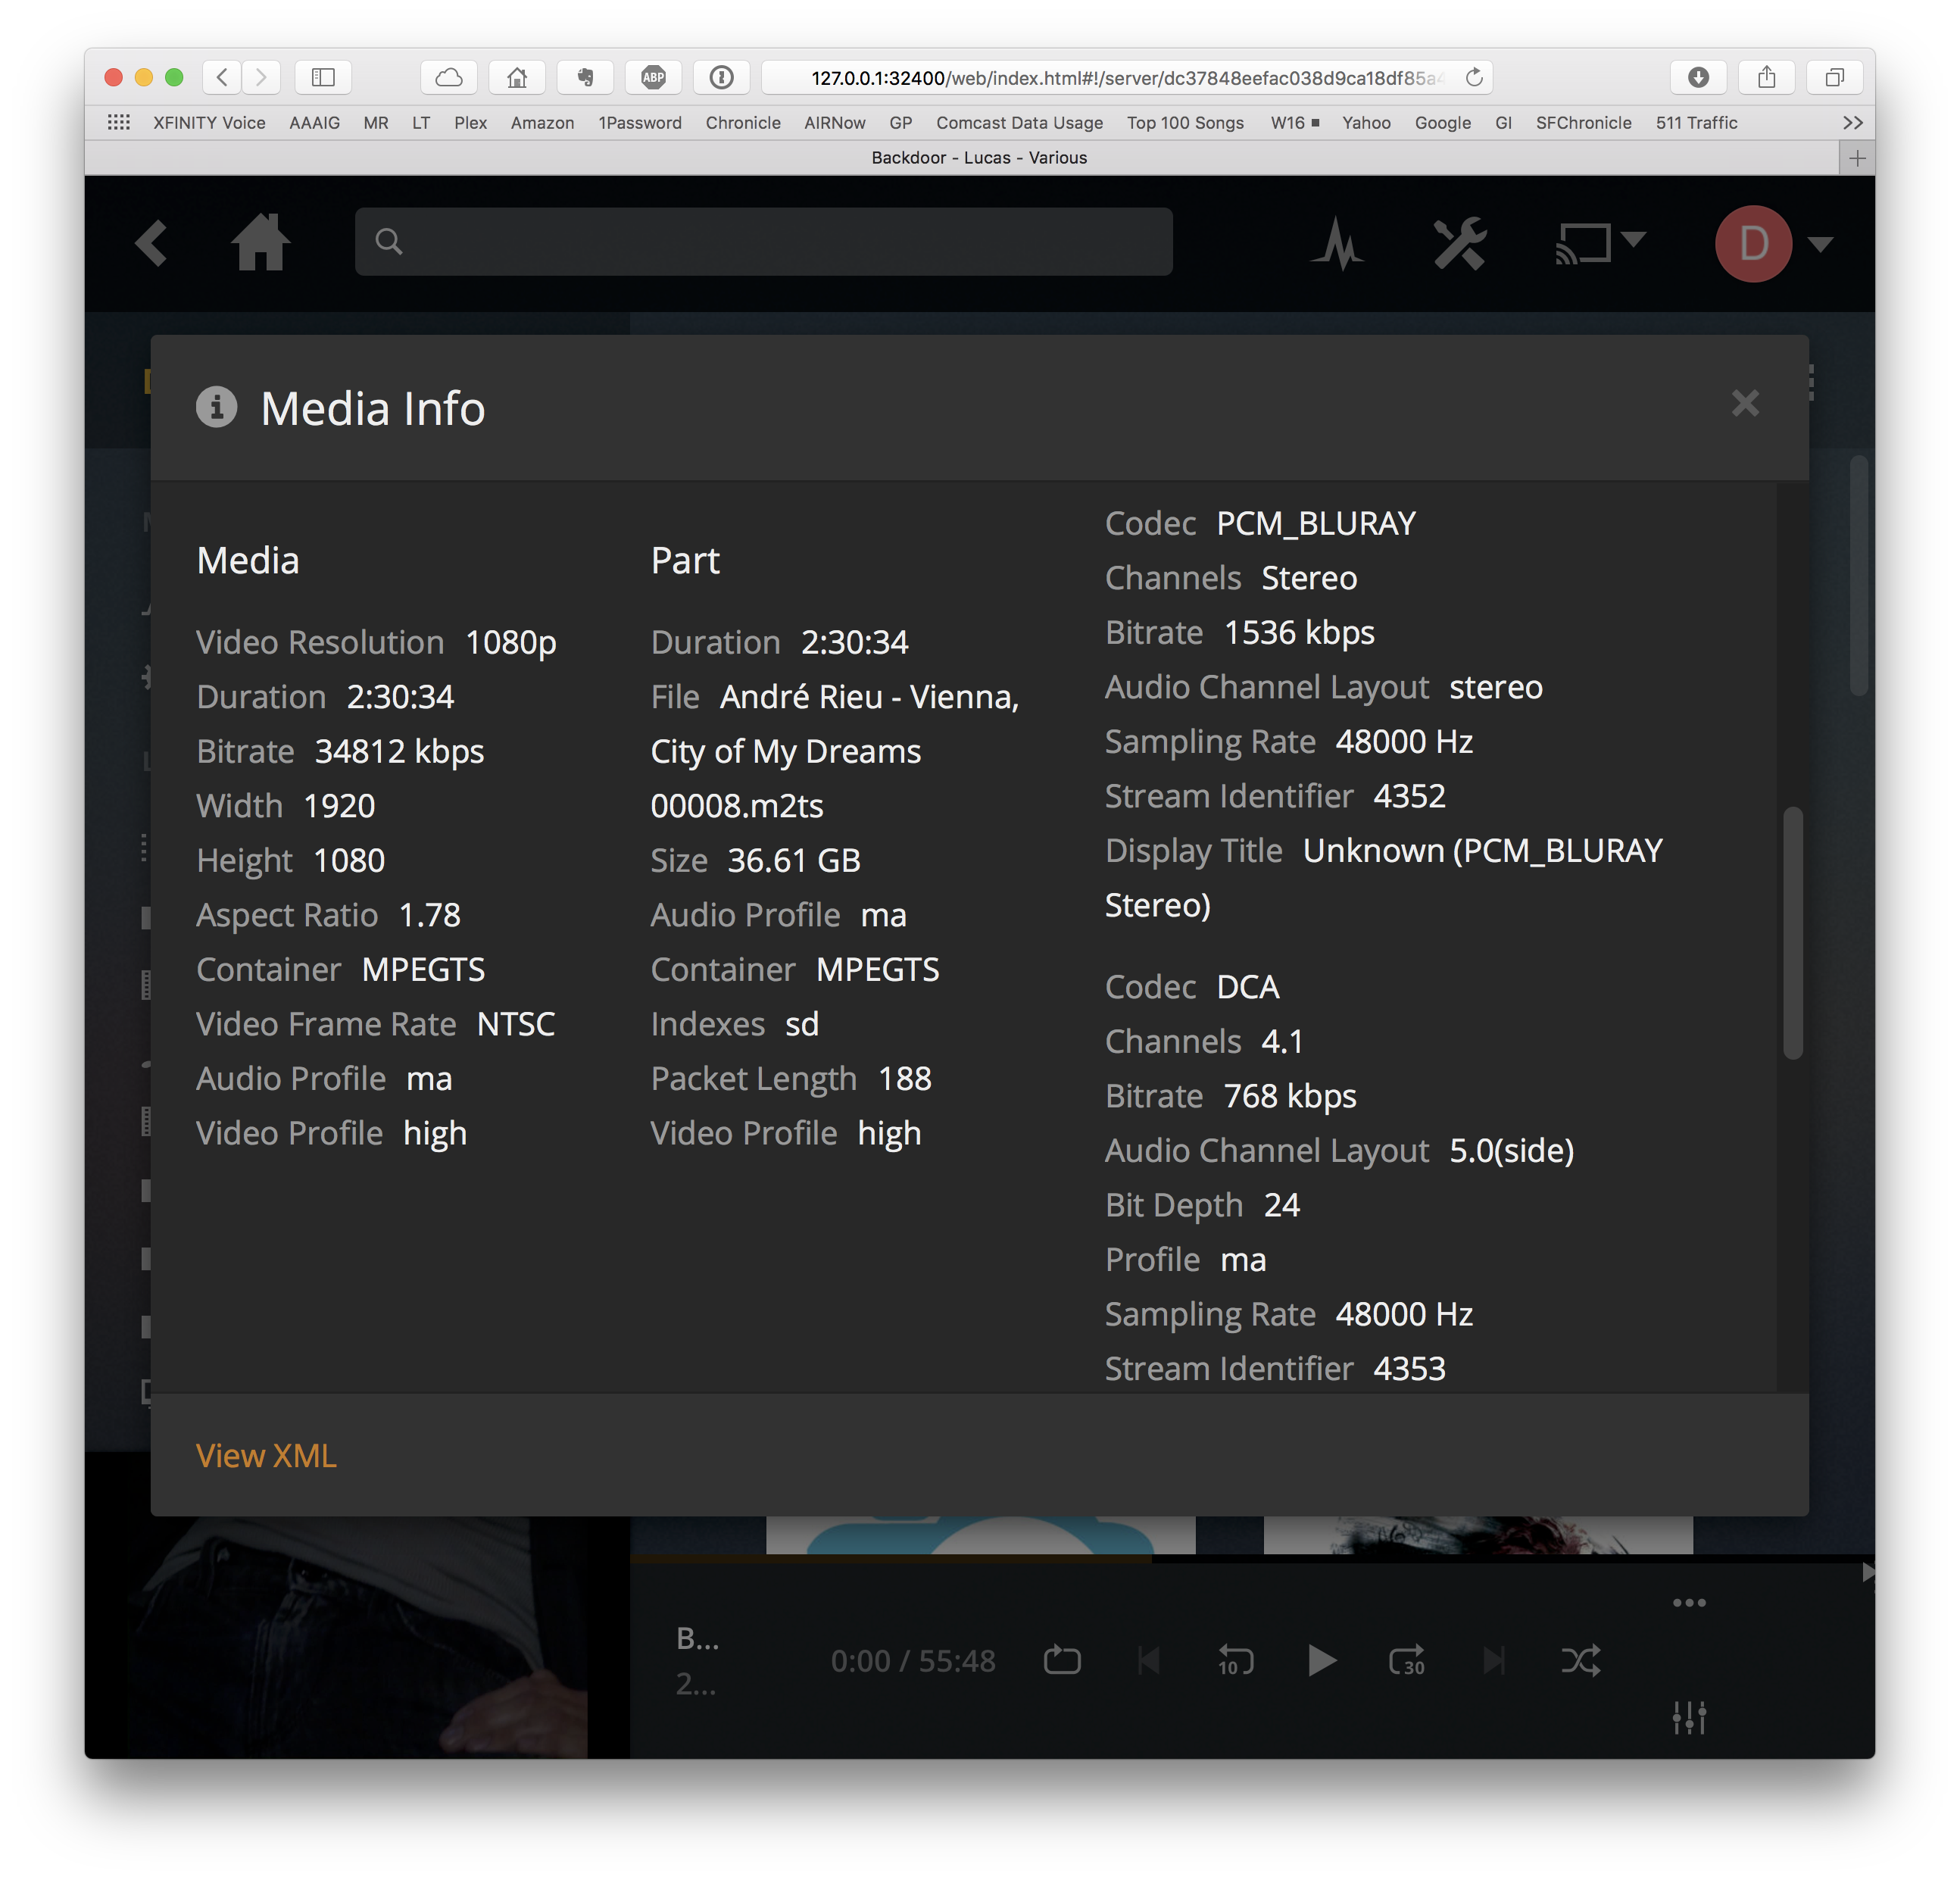
Task: Show all Safari tabs overview
Action: point(1834,77)
